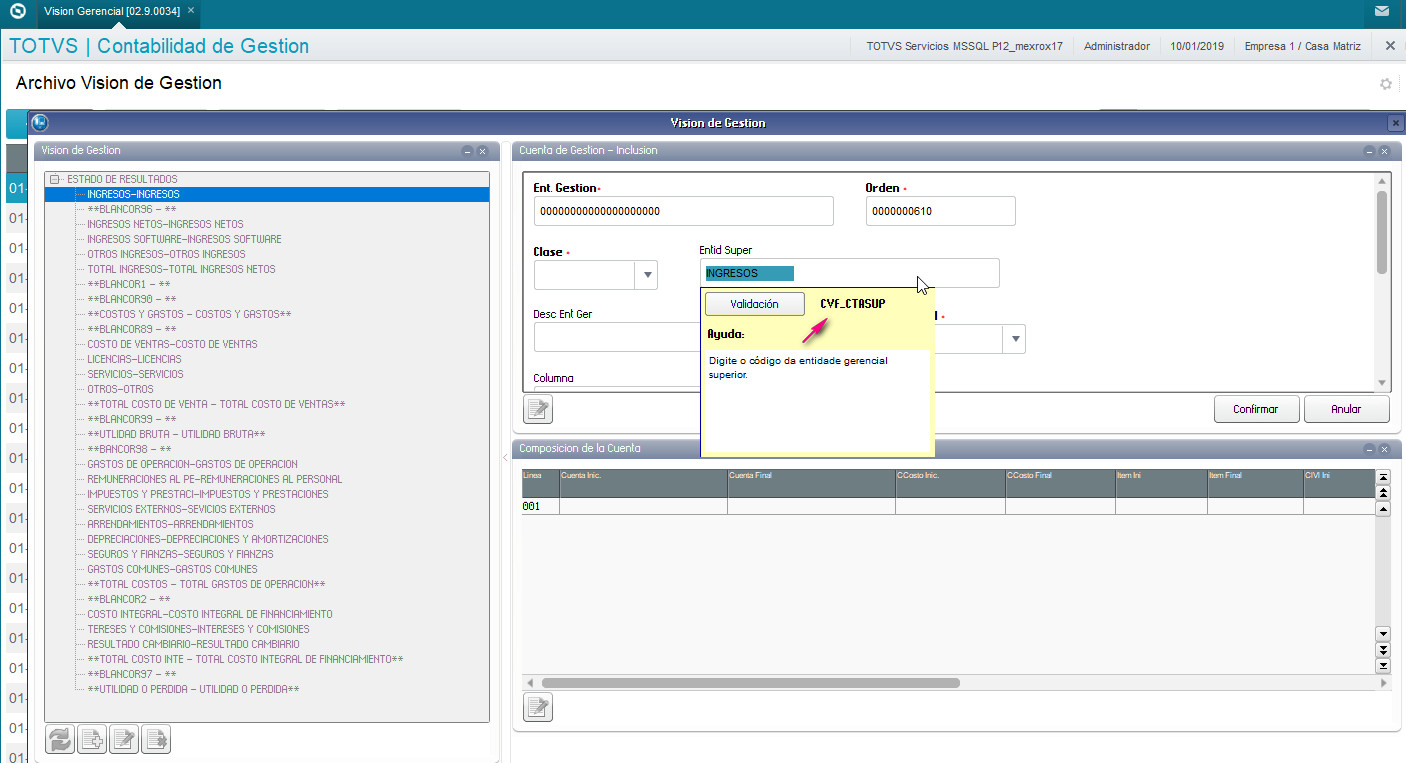The width and height of the screenshot is (1406, 763).
Task: Select LICENCIAS-LICENCIAS tree item
Action: click(x=134, y=359)
